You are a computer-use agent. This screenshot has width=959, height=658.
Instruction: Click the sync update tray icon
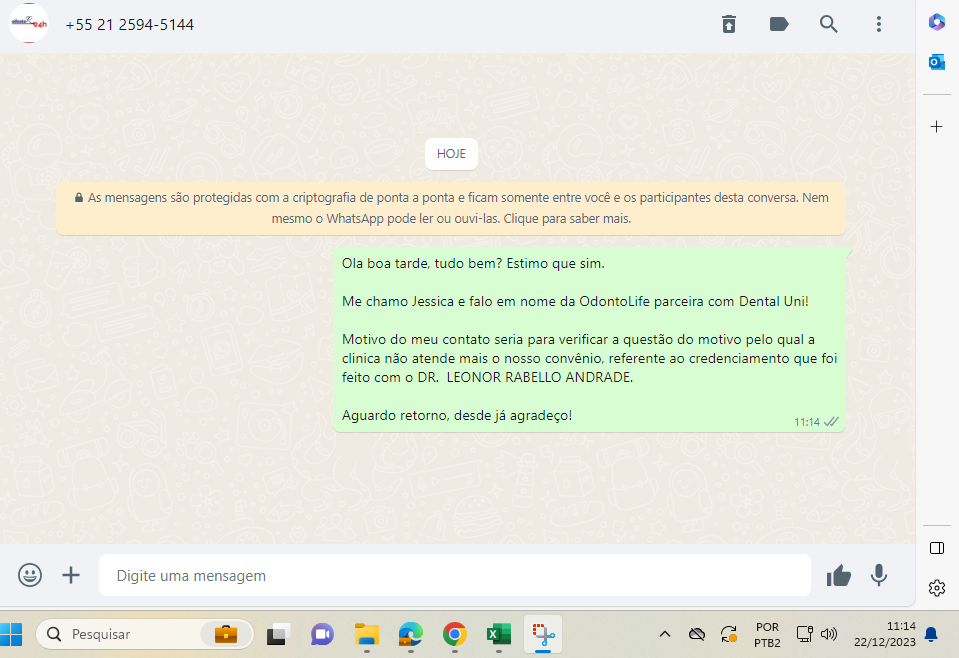728,634
